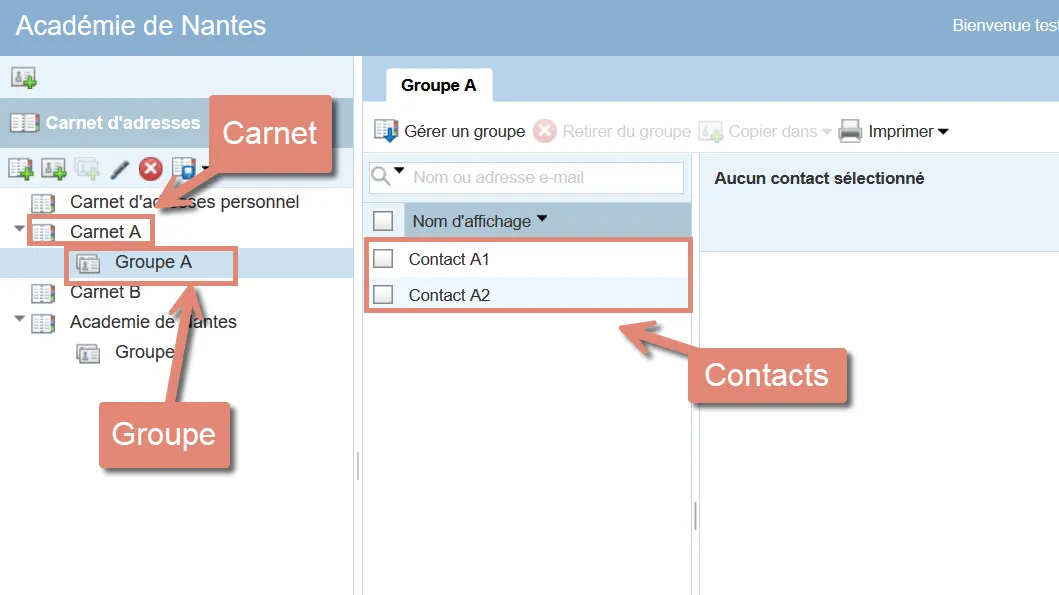Click the Gérer un groupe button

(x=450, y=131)
